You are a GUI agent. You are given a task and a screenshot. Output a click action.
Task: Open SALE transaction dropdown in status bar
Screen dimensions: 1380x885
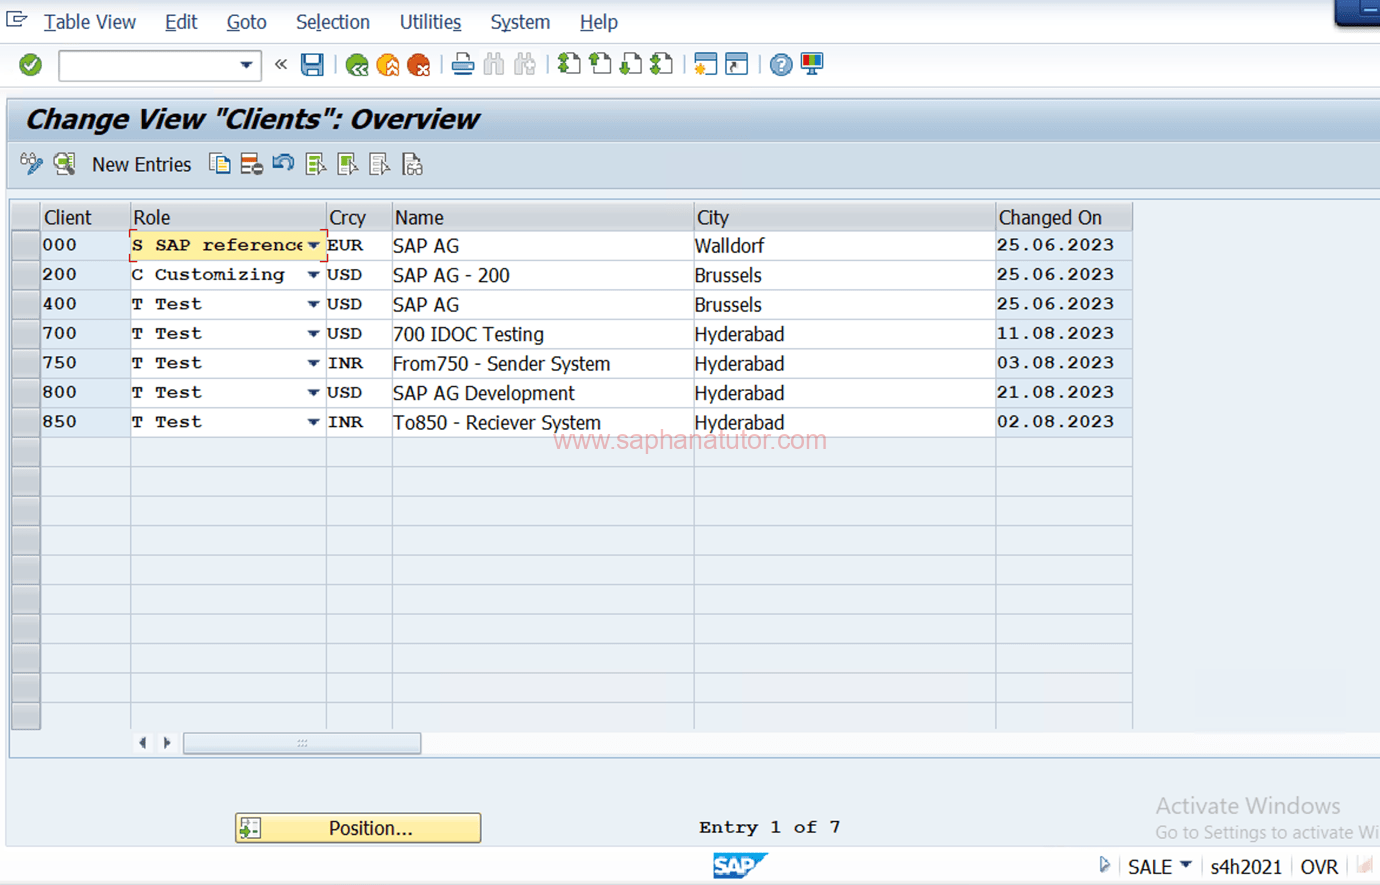(x=1186, y=865)
